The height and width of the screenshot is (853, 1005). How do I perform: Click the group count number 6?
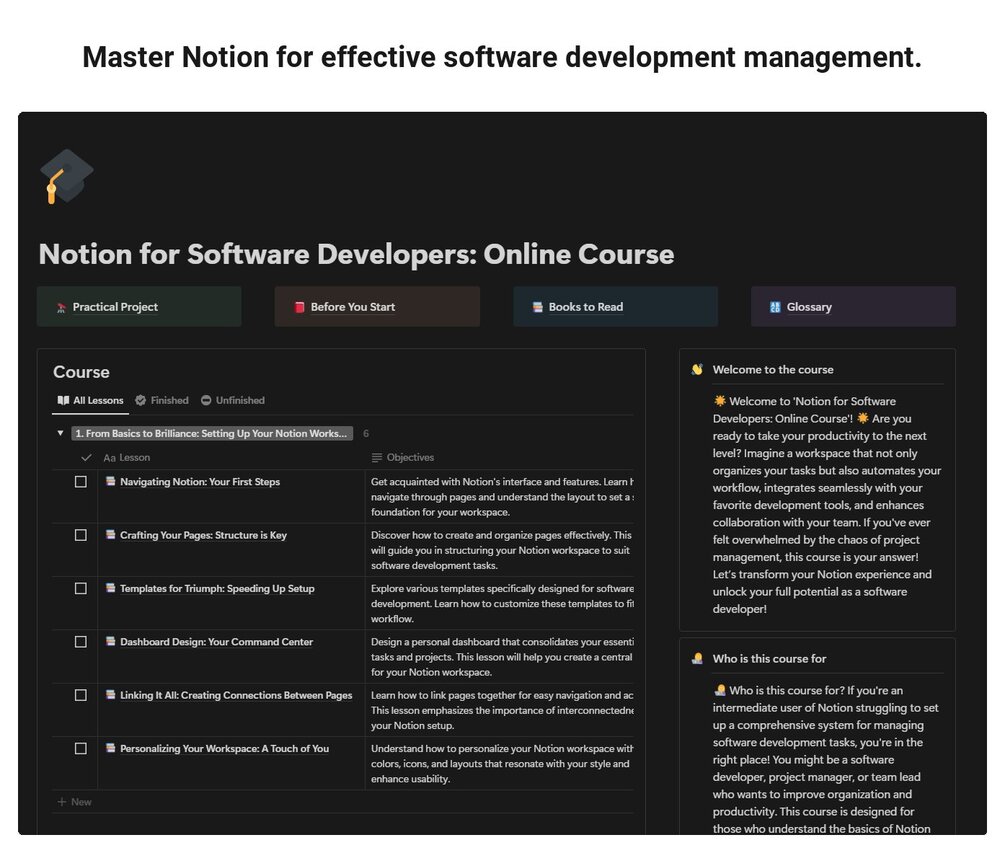[x=366, y=434]
